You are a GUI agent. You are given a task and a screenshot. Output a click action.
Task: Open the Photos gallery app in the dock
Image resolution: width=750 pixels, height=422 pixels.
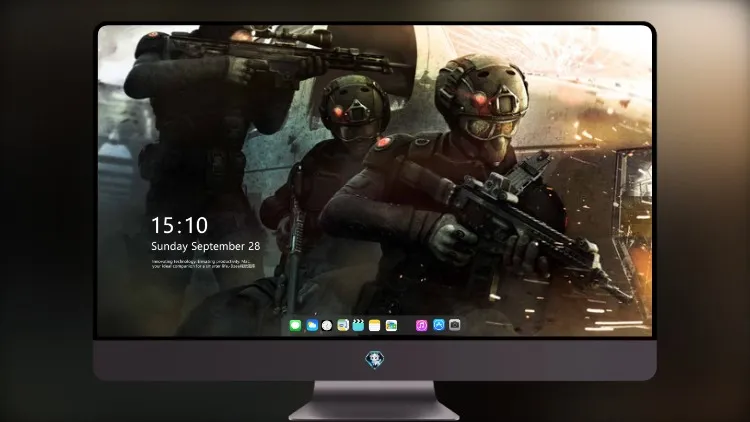391,325
